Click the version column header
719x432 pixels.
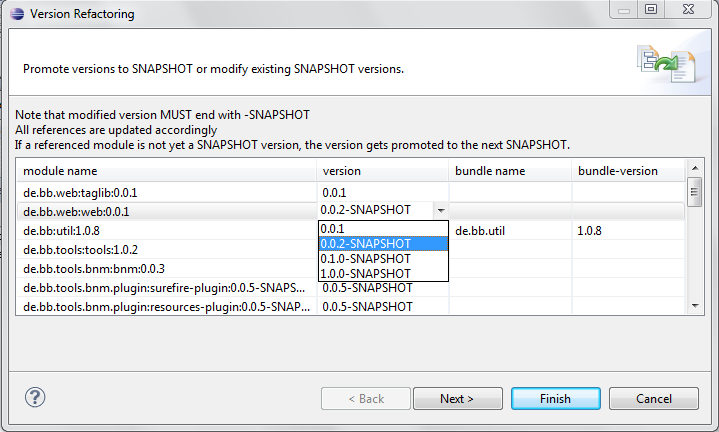(382, 171)
